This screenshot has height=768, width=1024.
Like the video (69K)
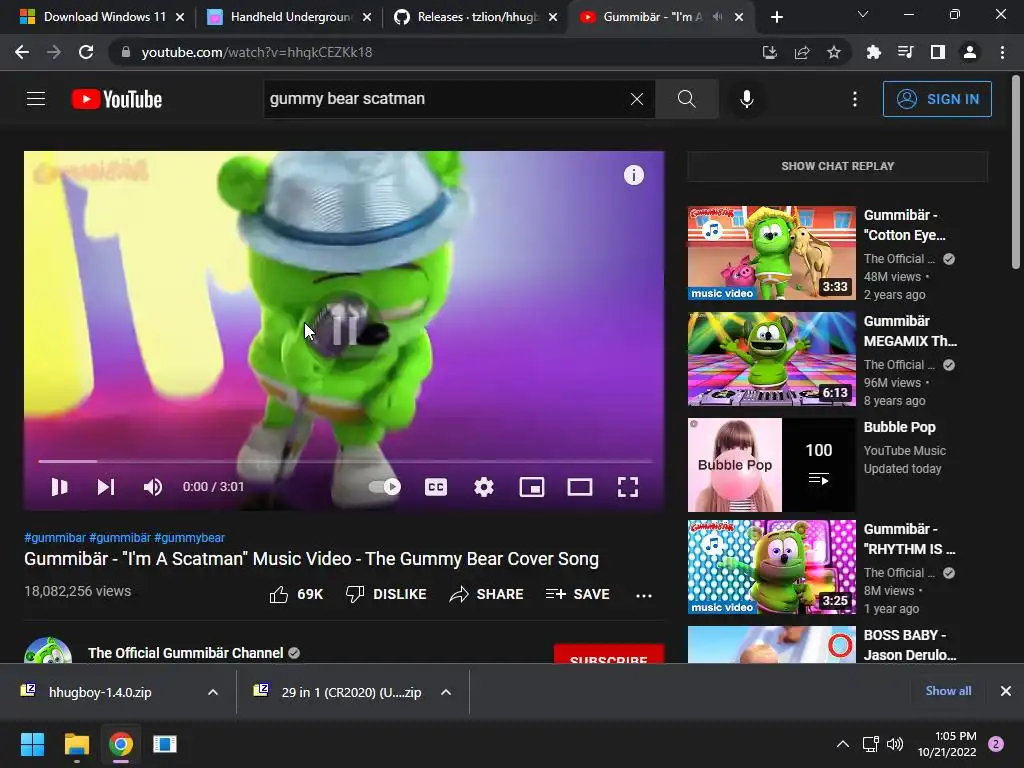(296, 594)
